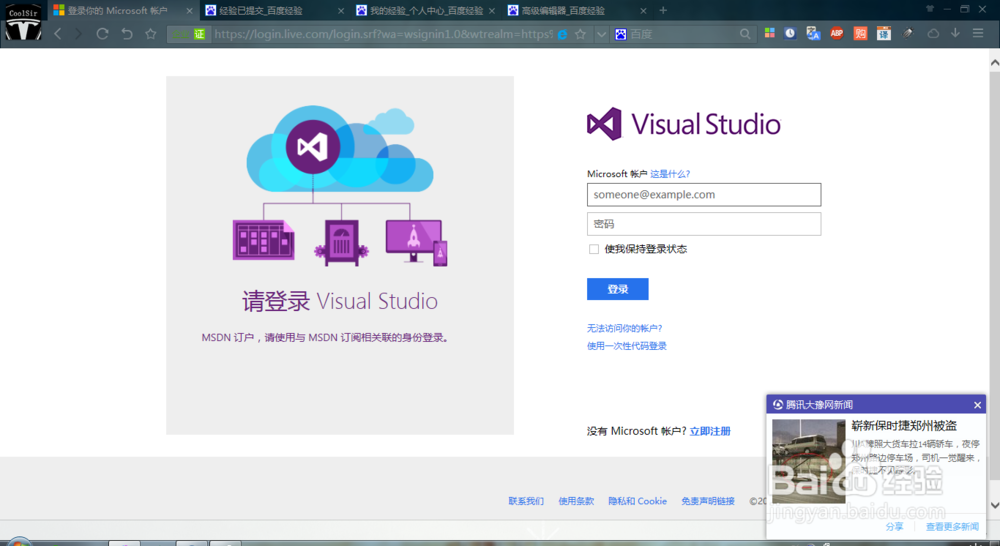Click the browser back arrow
This screenshot has width=1000, height=546.
coord(58,34)
